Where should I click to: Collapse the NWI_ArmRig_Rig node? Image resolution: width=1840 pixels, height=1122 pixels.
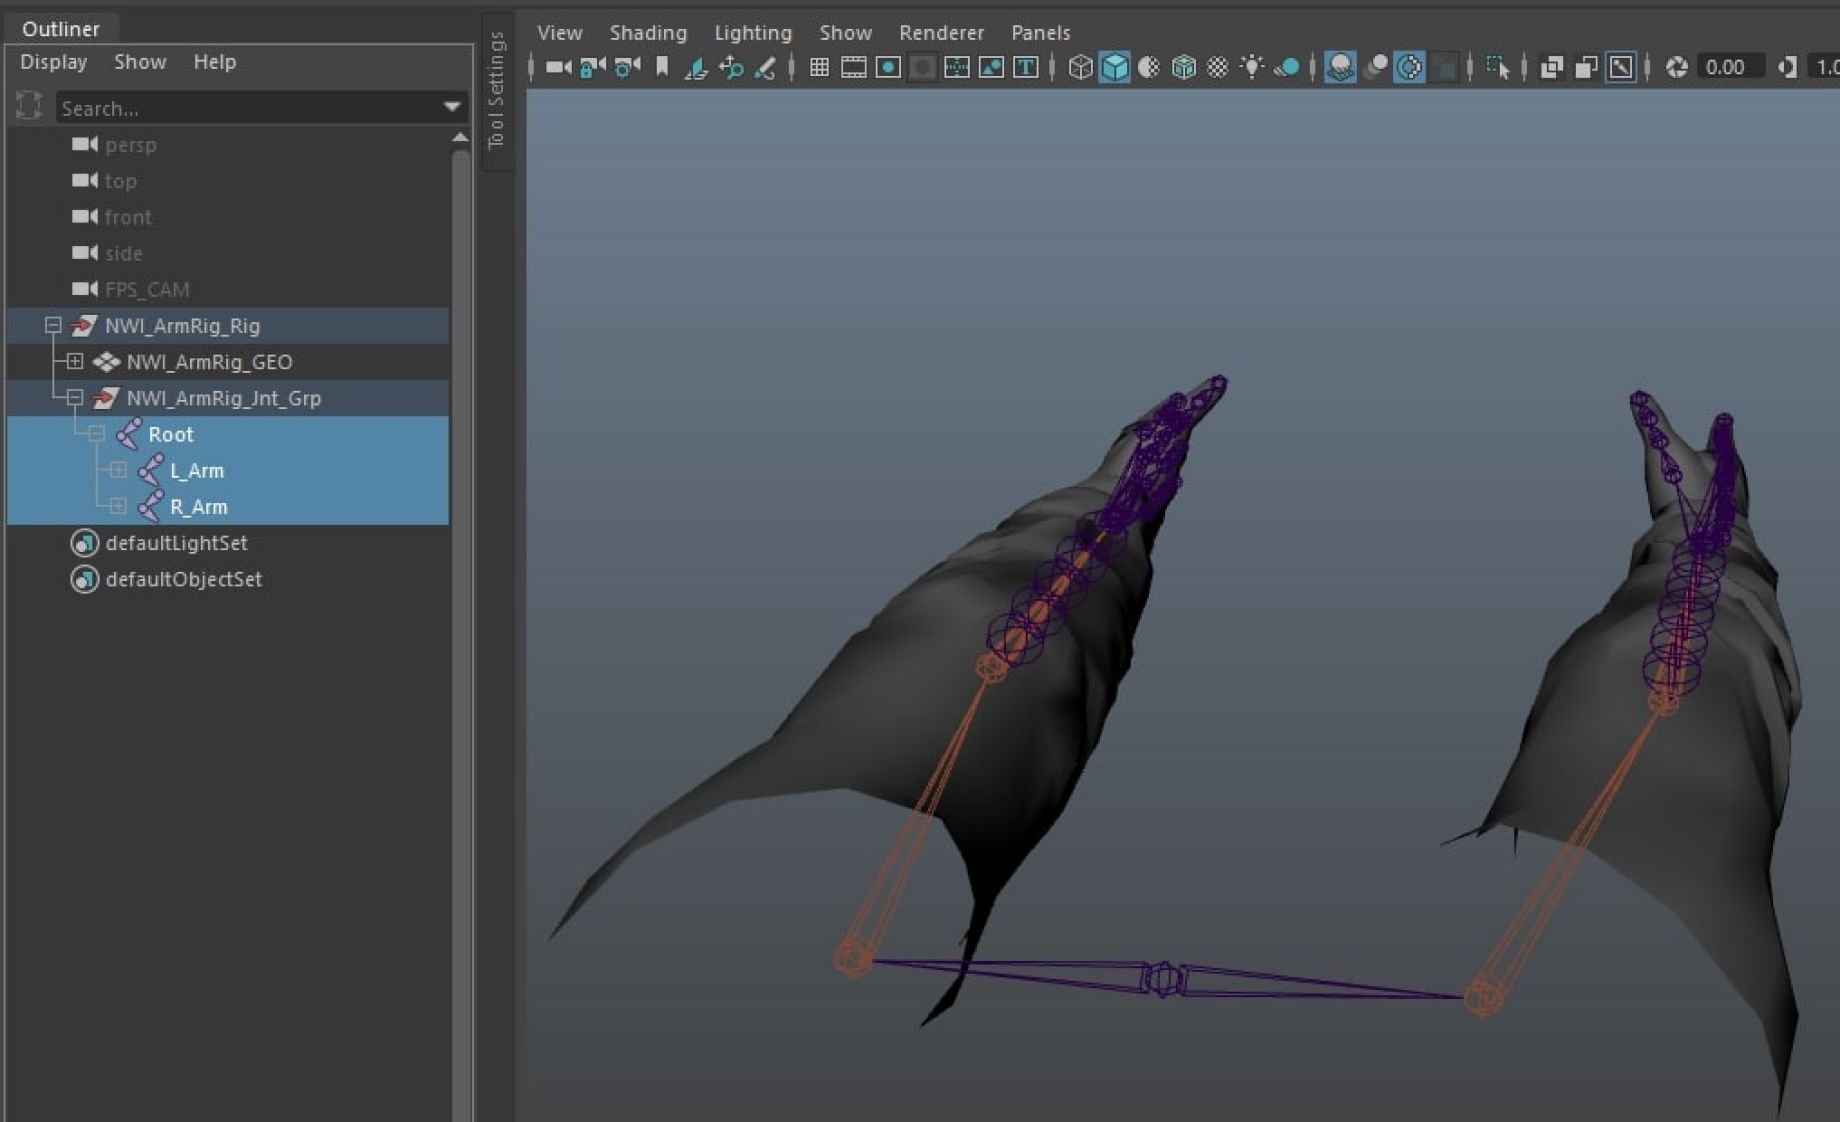tap(53, 325)
